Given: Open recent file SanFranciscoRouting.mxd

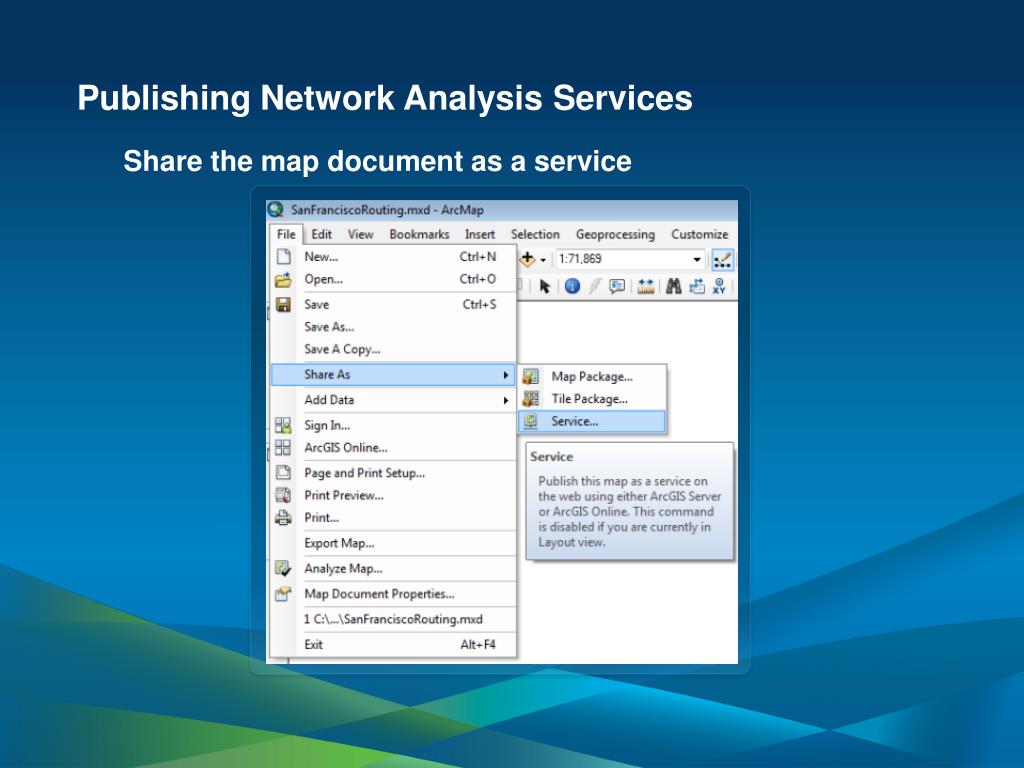Looking at the screenshot, I should click(x=393, y=619).
